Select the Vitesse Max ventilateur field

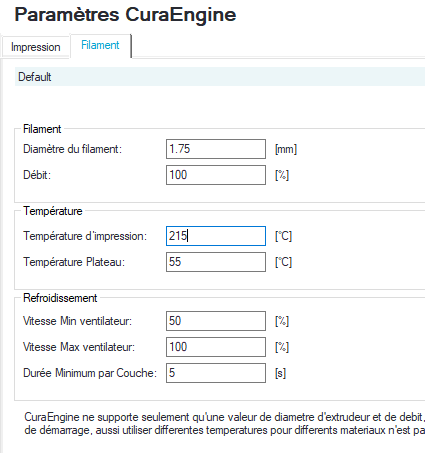[216, 347]
